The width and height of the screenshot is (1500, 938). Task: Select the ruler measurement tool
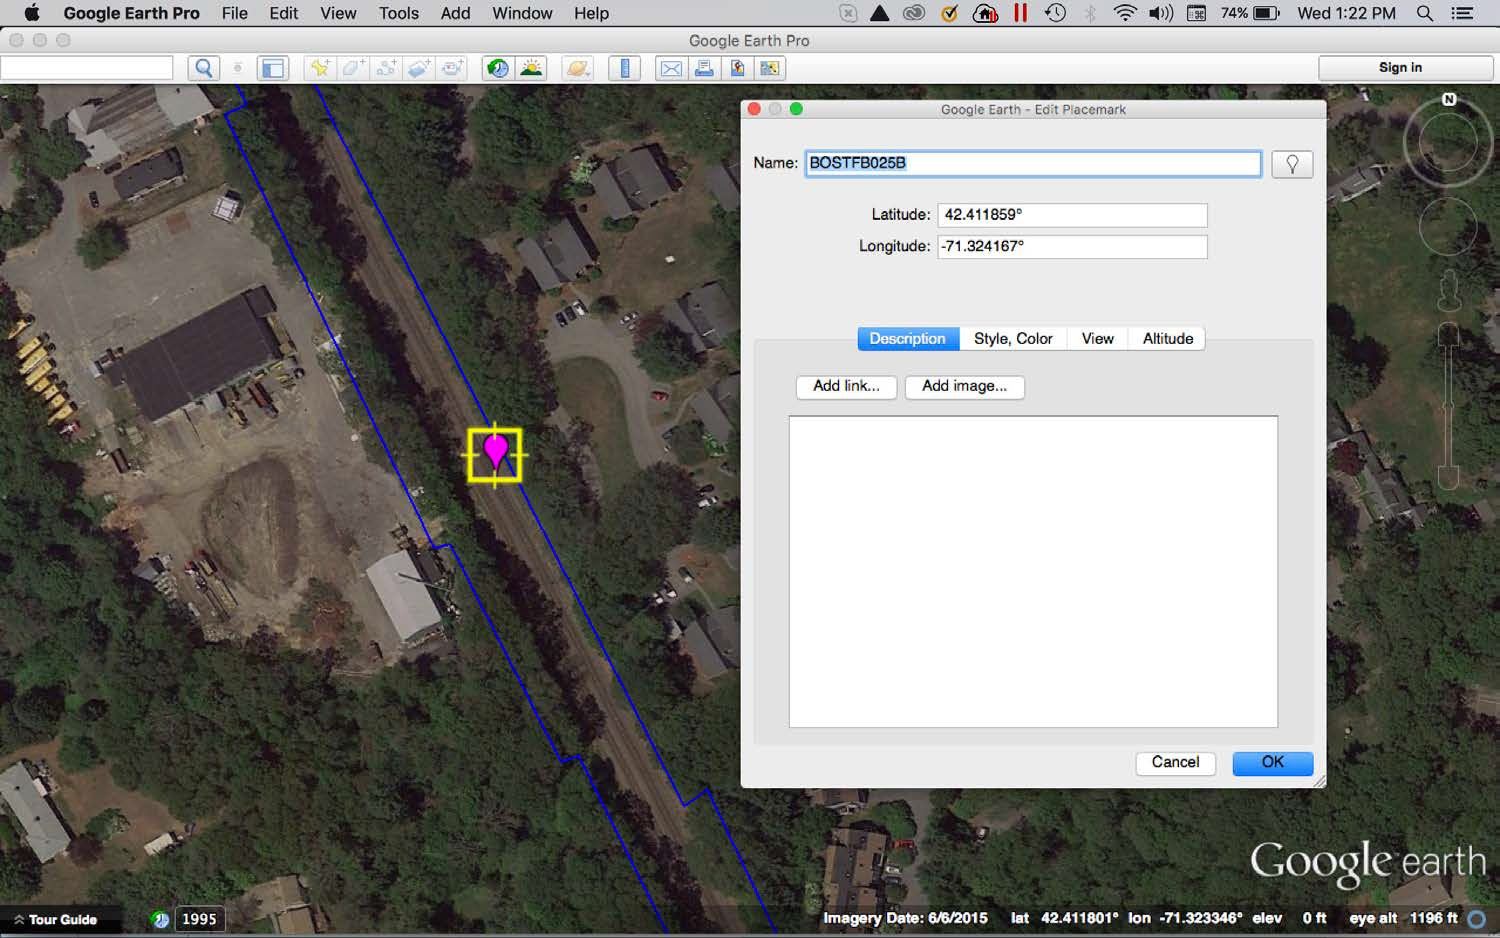[x=624, y=68]
